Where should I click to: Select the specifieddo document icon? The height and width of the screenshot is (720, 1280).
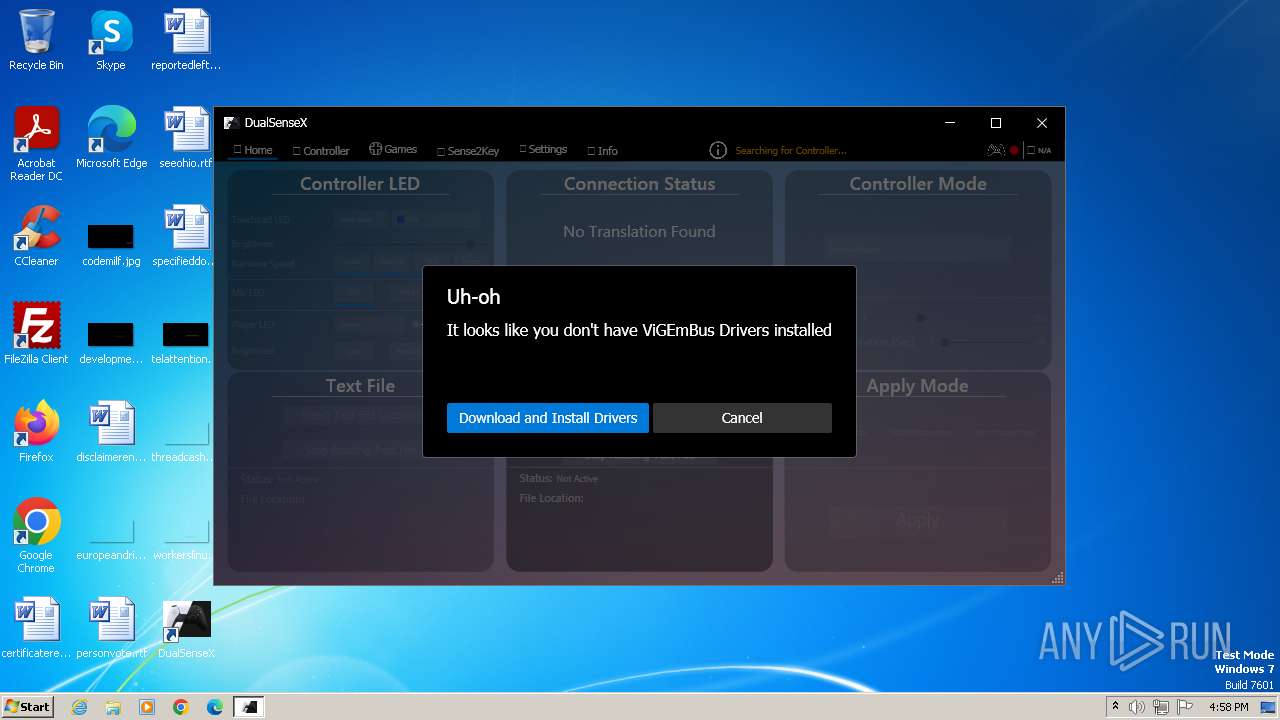(186, 236)
